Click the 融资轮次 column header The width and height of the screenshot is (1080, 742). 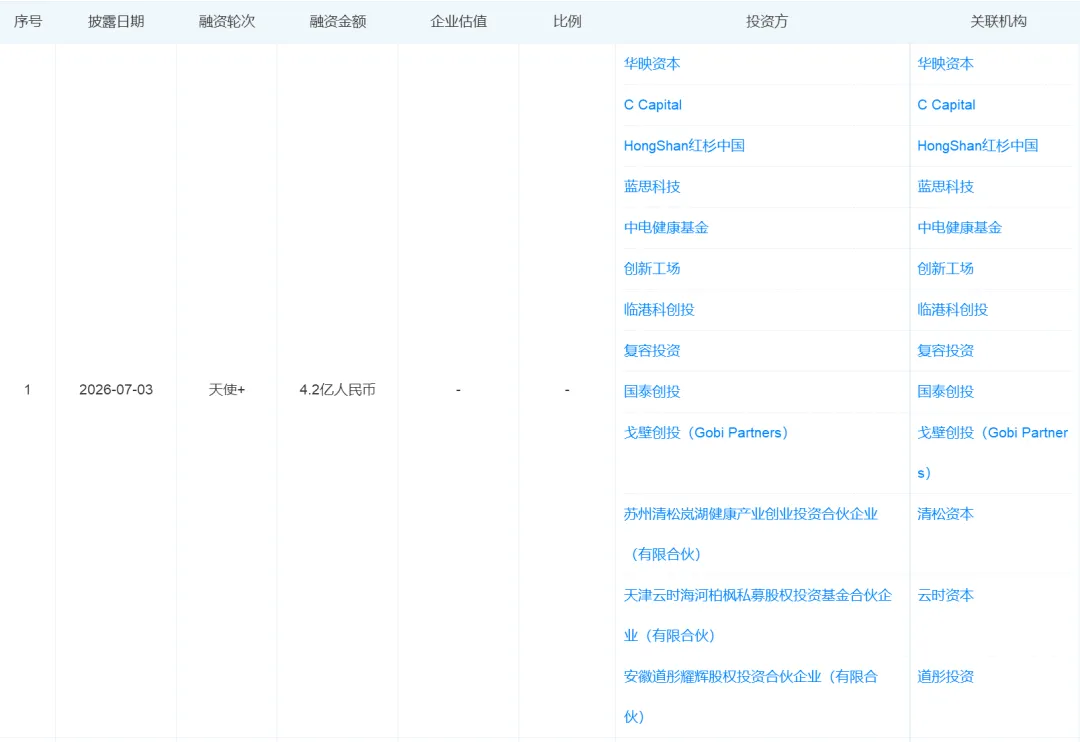click(x=227, y=21)
